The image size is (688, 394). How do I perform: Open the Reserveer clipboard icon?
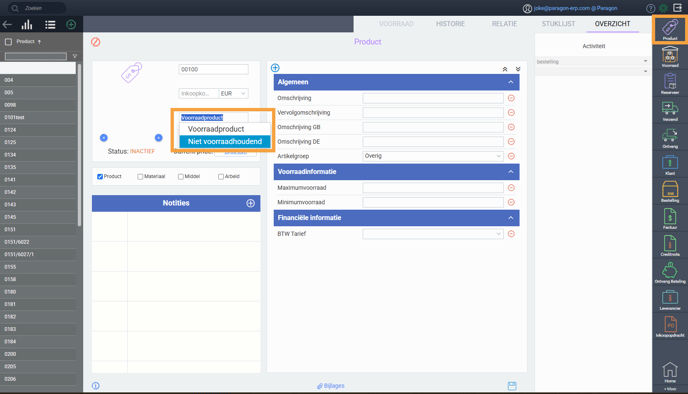click(670, 84)
